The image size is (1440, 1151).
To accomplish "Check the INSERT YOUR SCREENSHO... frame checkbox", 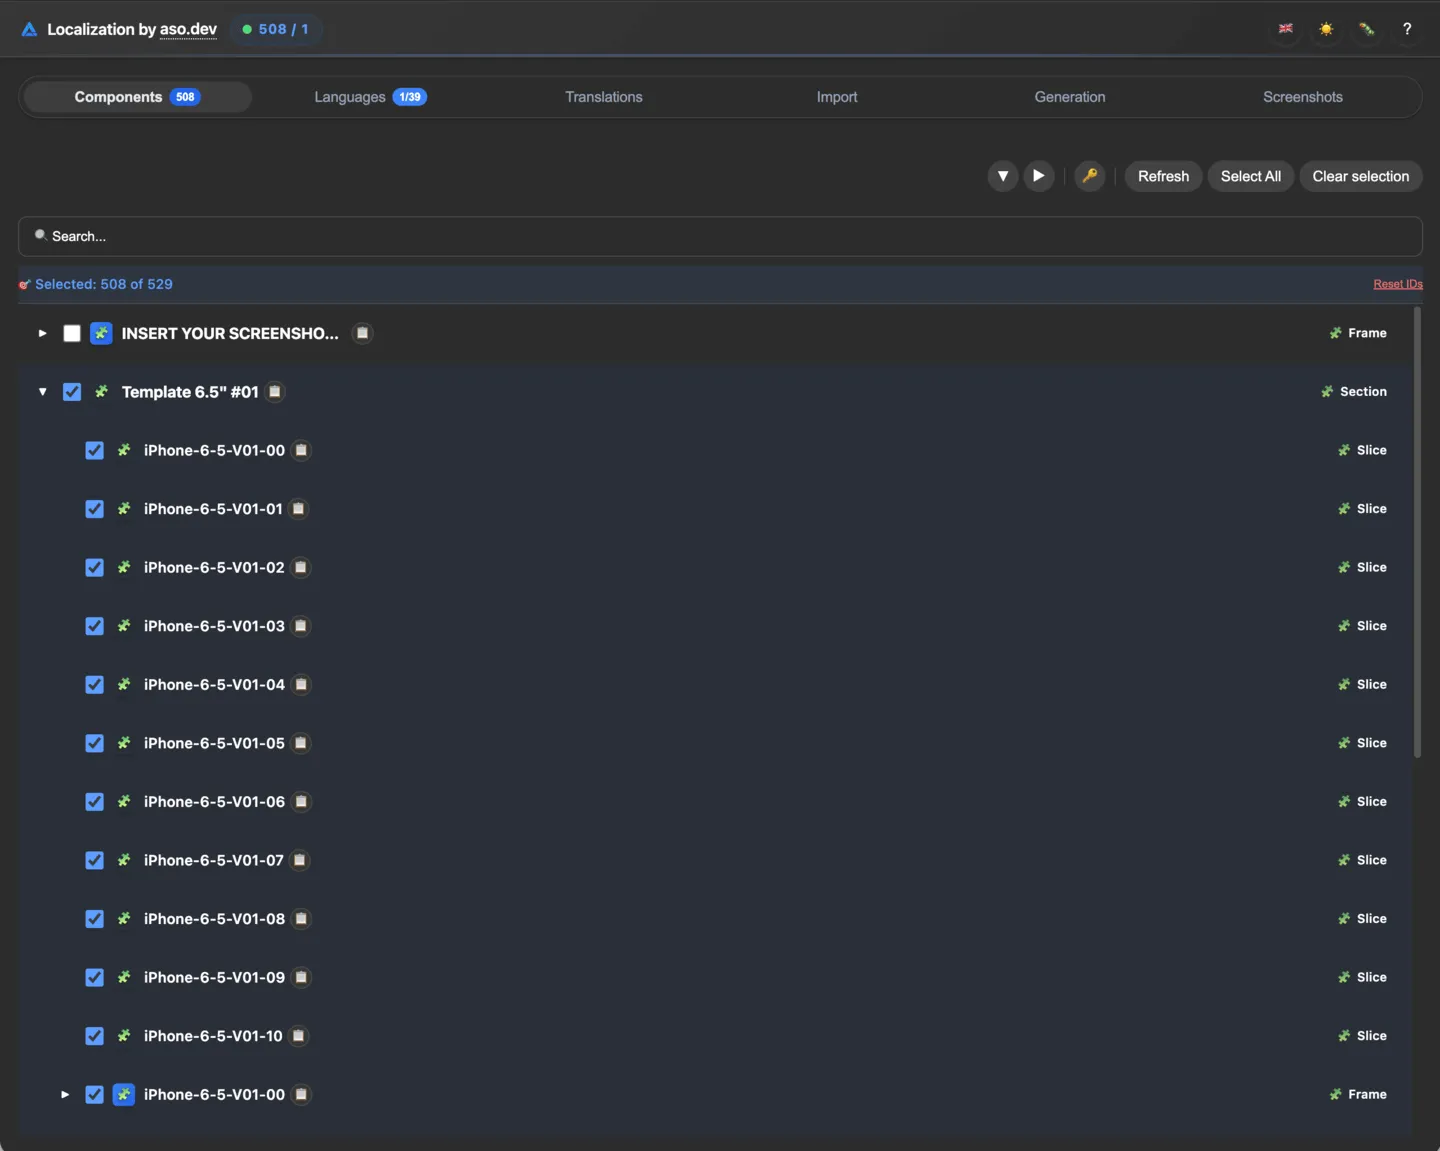I will pos(72,333).
